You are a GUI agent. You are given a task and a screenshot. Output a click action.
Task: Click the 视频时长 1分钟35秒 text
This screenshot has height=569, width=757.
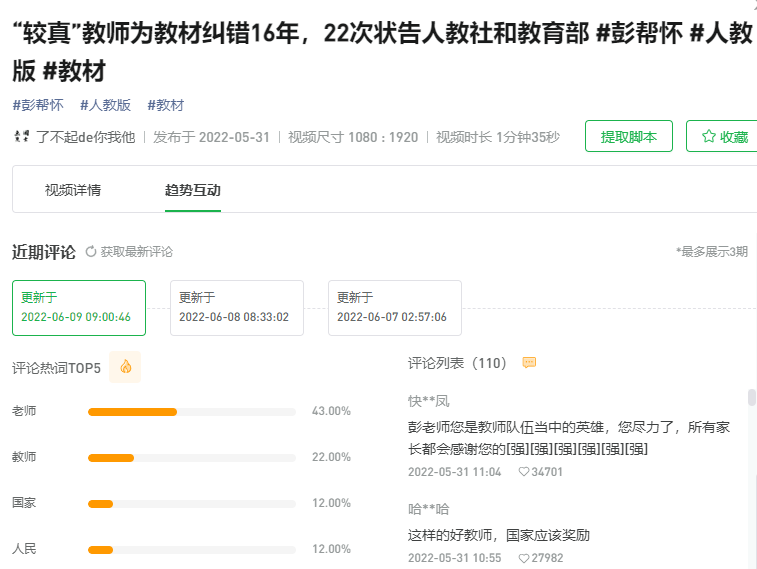498,137
